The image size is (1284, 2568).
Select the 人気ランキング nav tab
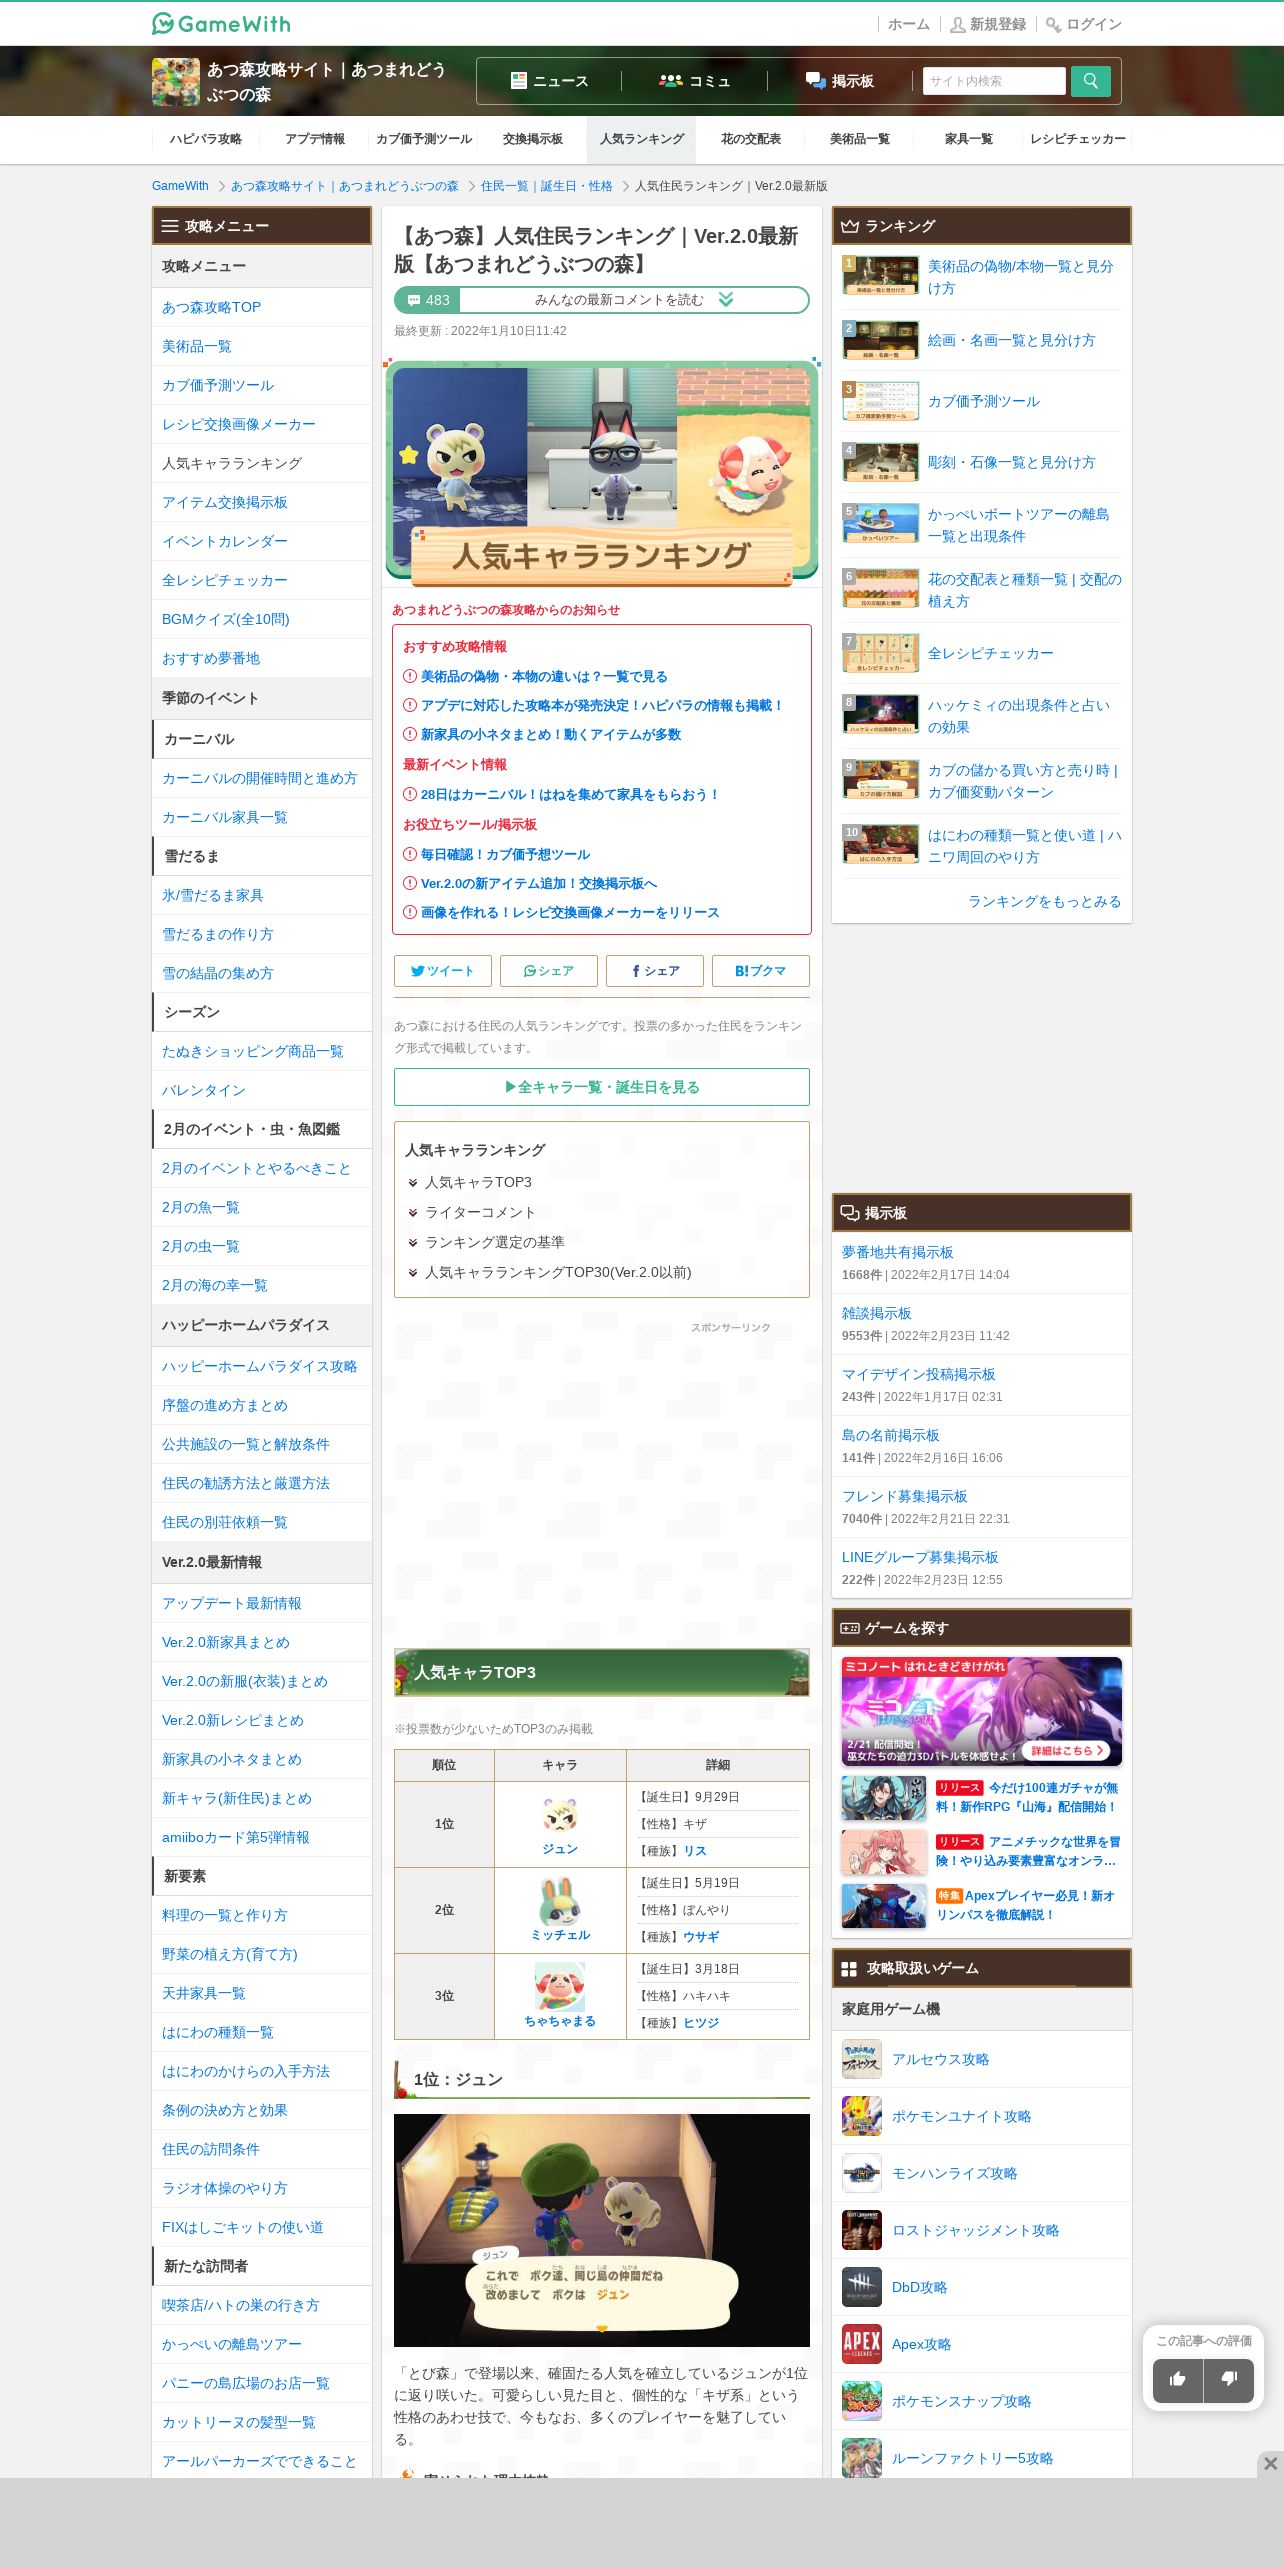point(642,139)
